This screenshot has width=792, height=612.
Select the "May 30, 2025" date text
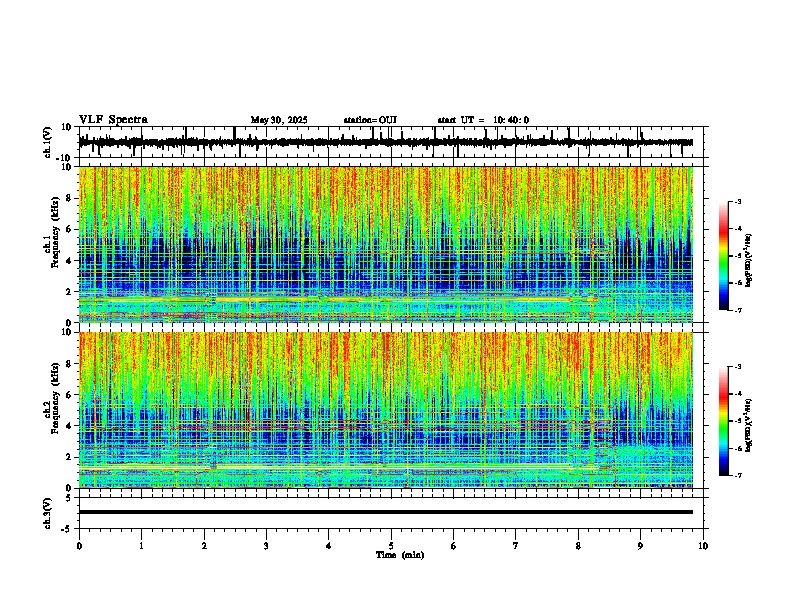pyautogui.click(x=279, y=120)
